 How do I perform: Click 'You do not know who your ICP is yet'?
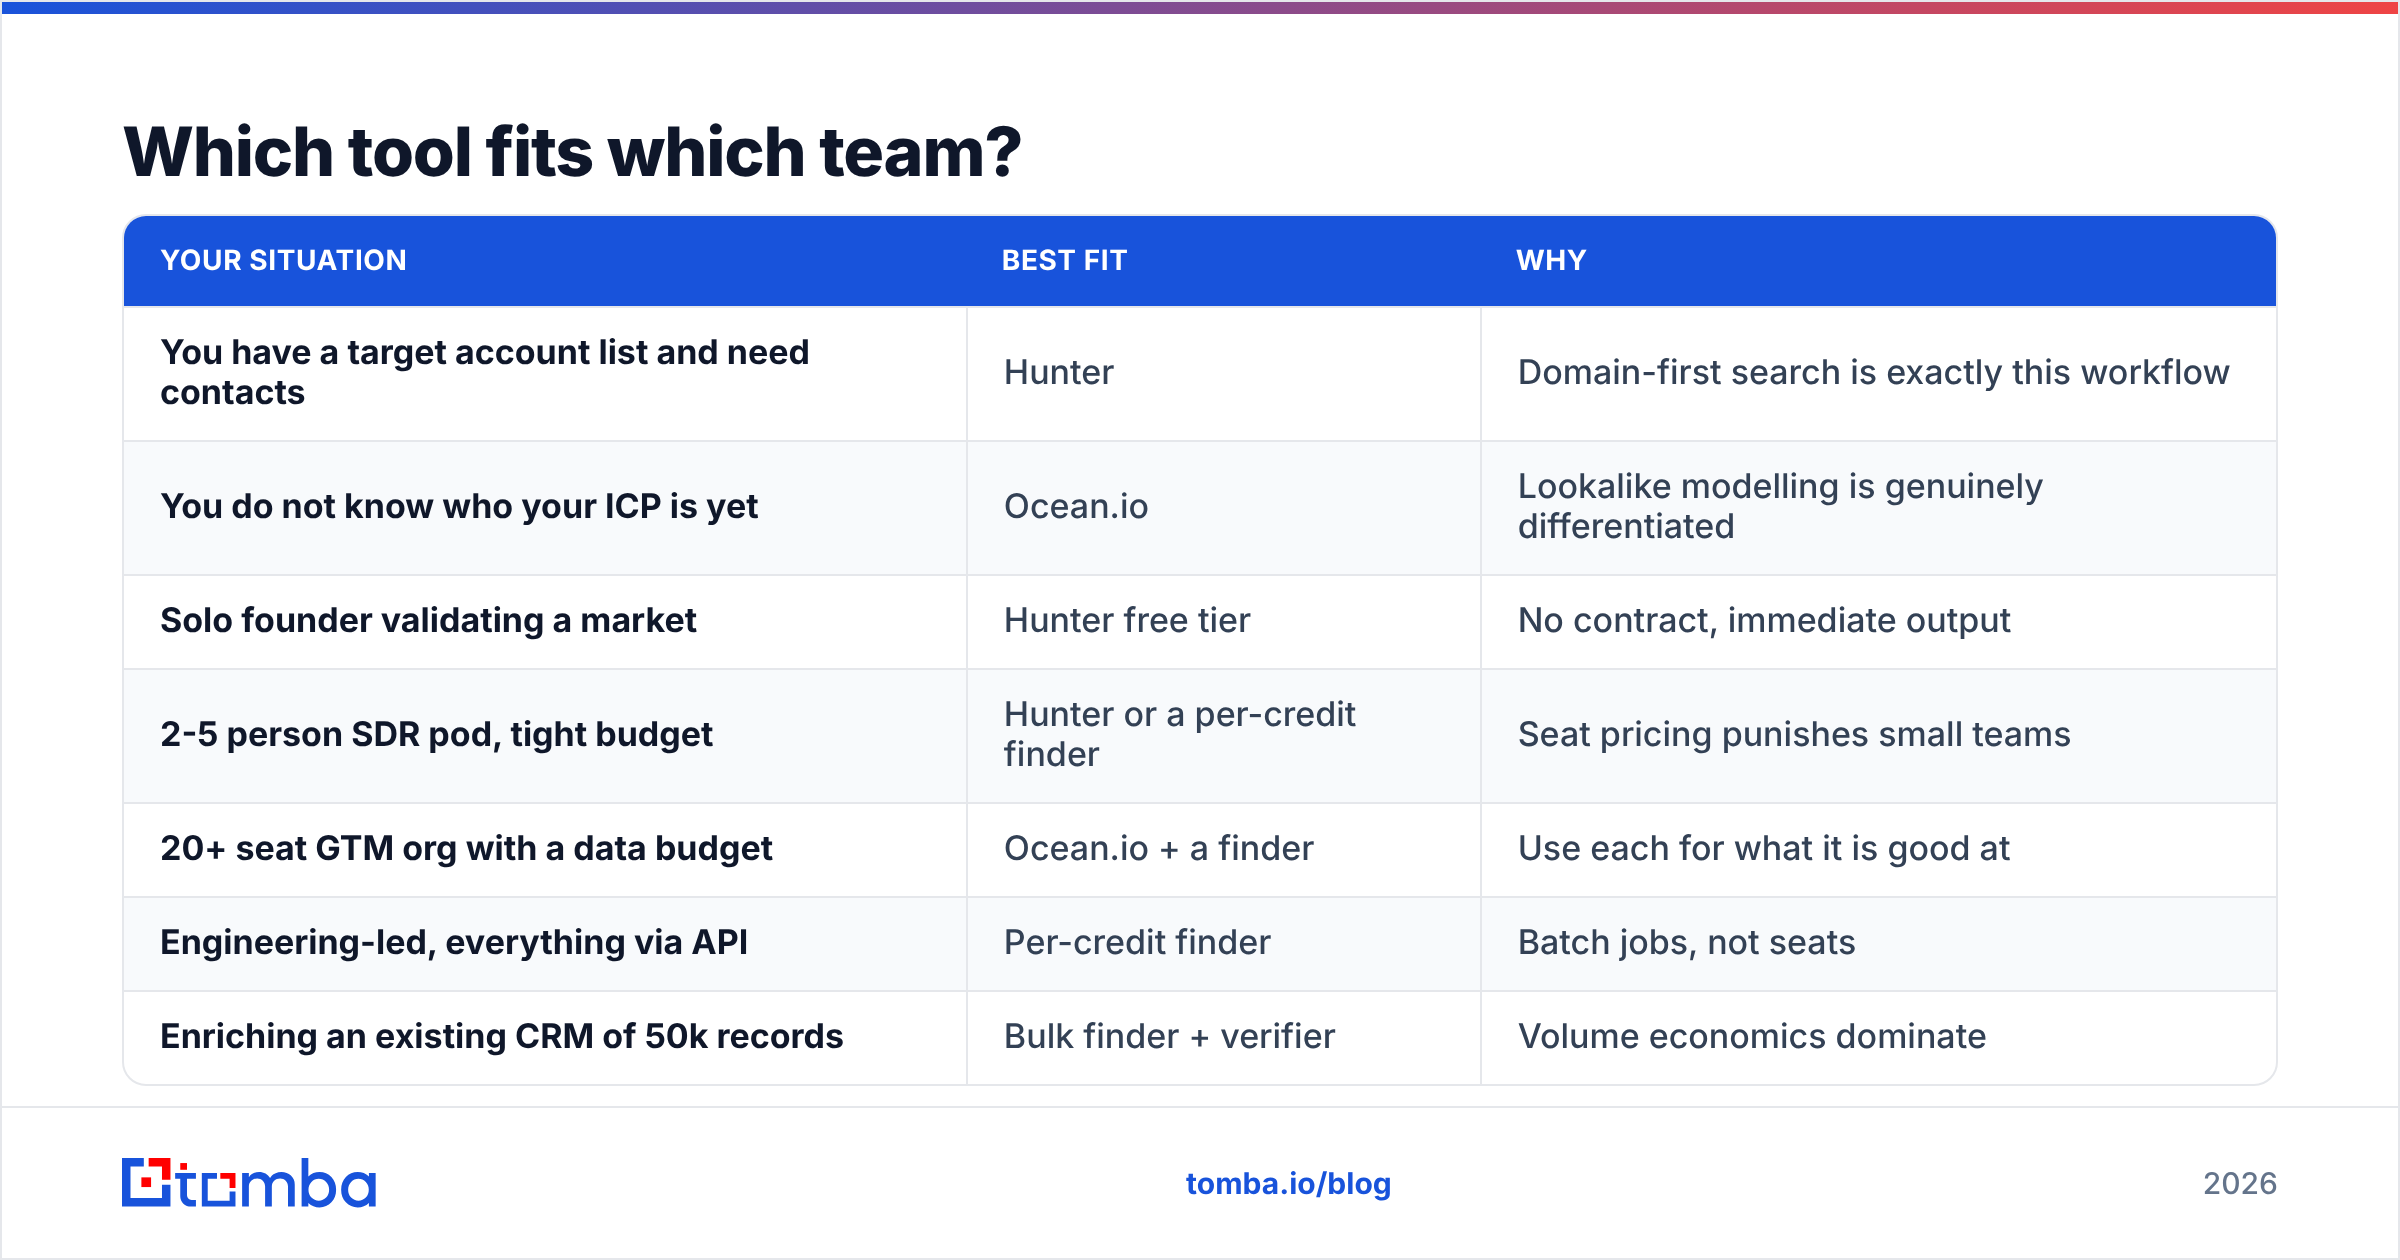click(459, 506)
